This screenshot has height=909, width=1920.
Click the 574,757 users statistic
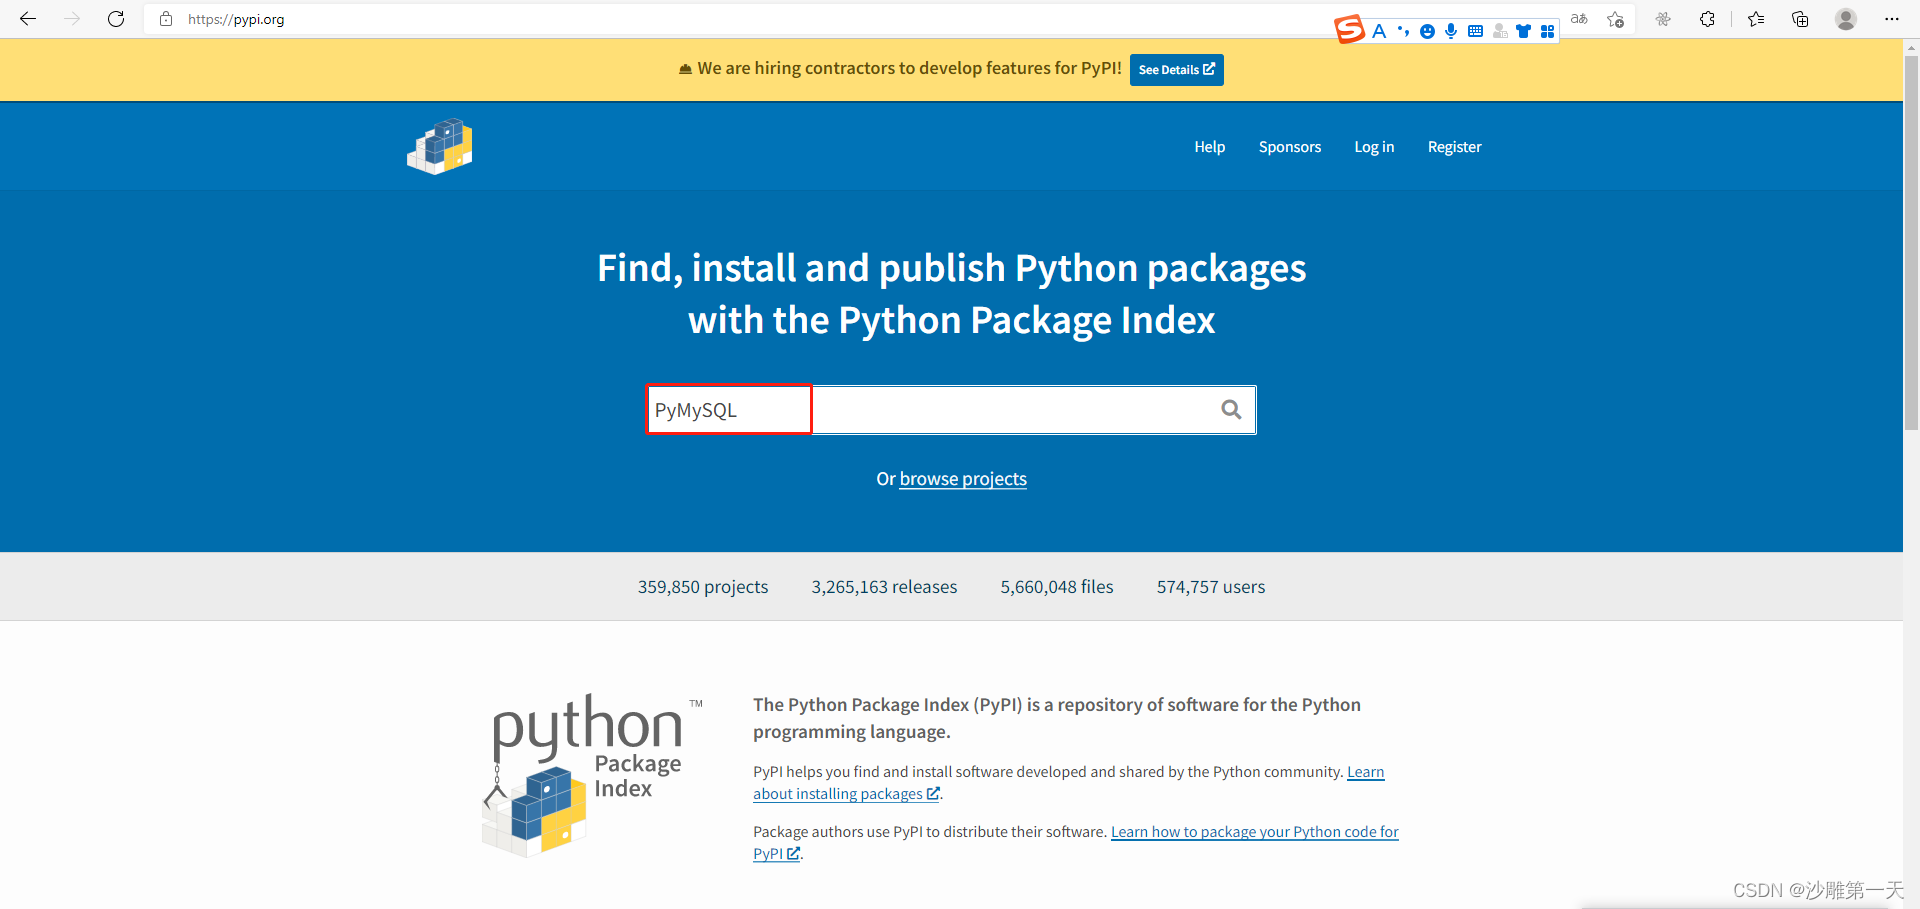tap(1211, 587)
